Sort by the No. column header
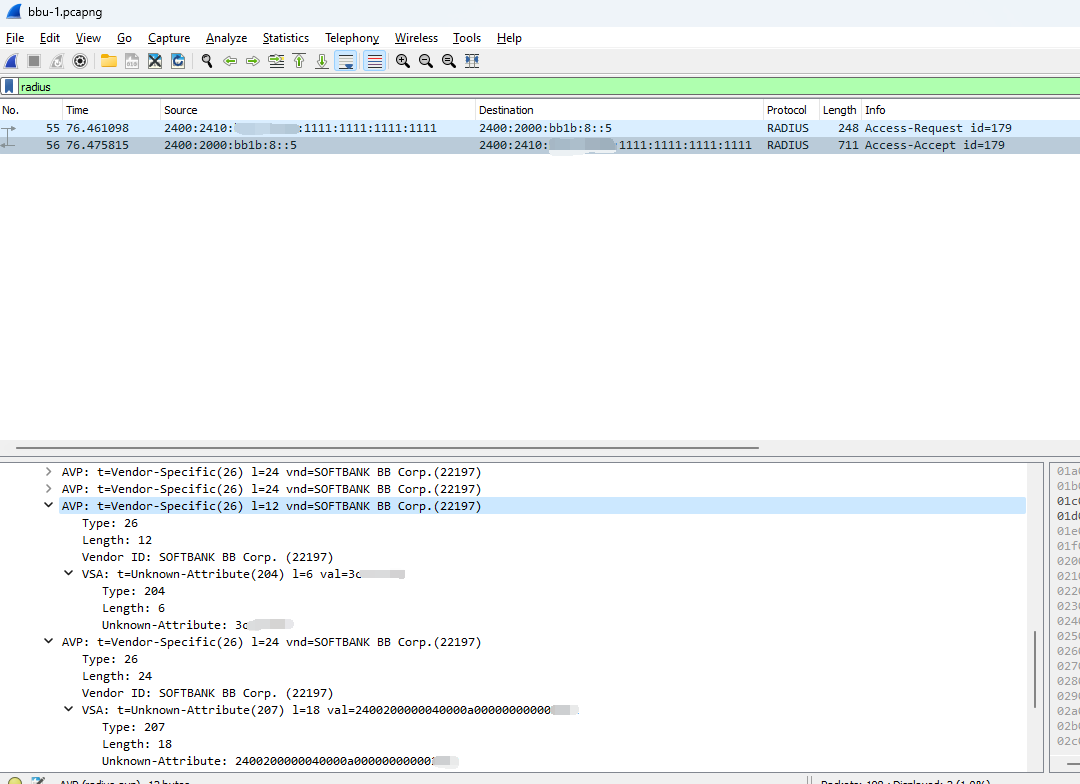This screenshot has height=784, width=1080. 31,110
